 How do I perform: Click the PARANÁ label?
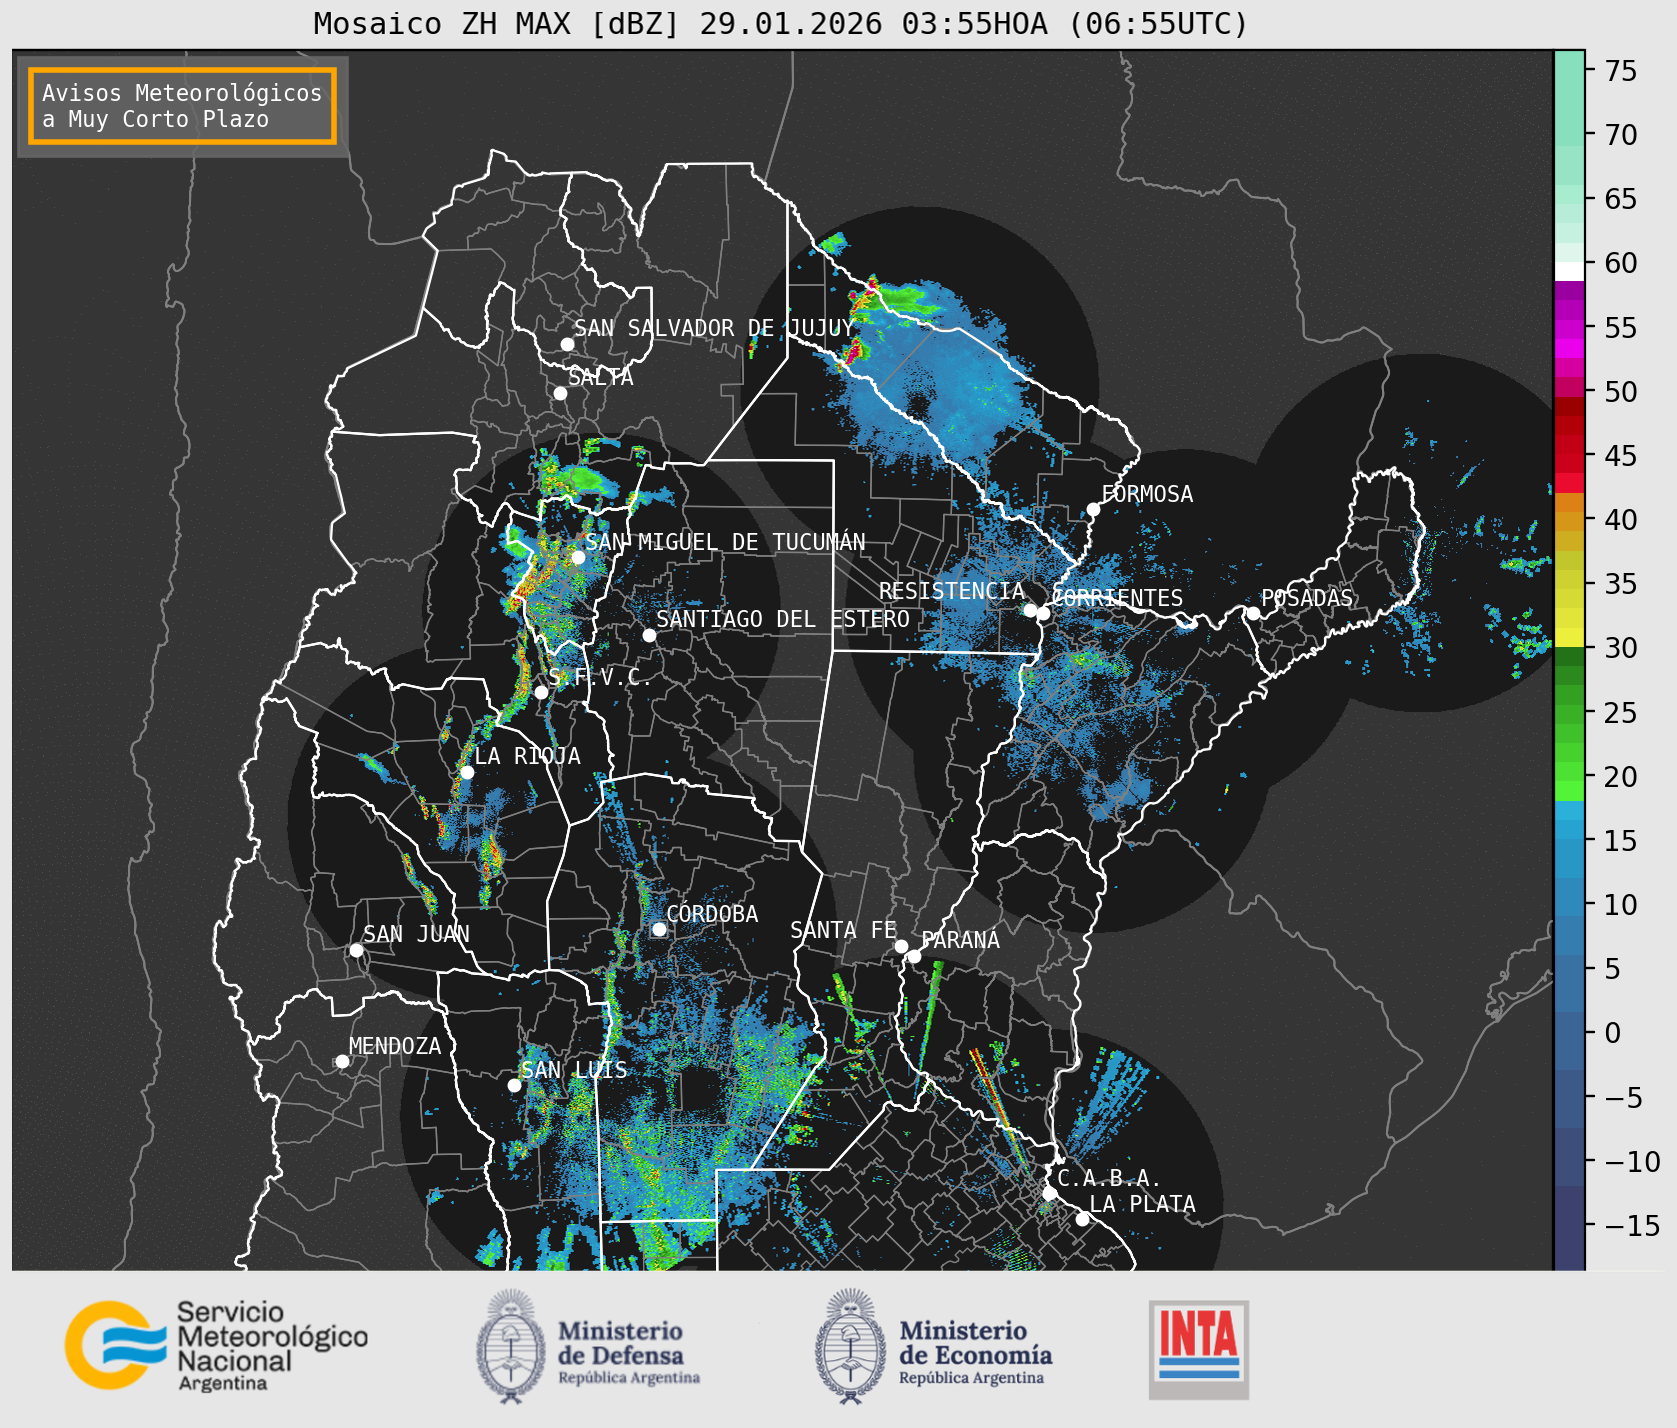961,940
